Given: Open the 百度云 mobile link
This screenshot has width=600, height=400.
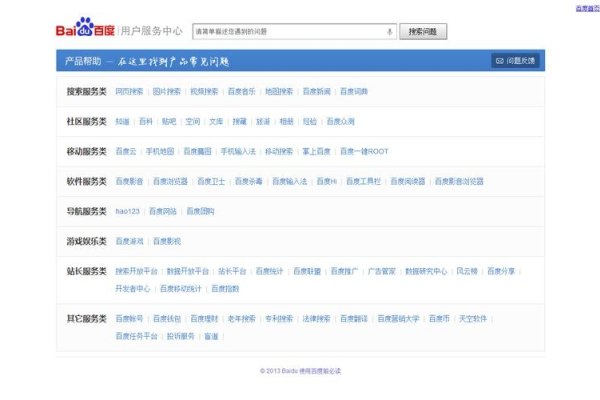Looking at the screenshot, I should coord(126,151).
